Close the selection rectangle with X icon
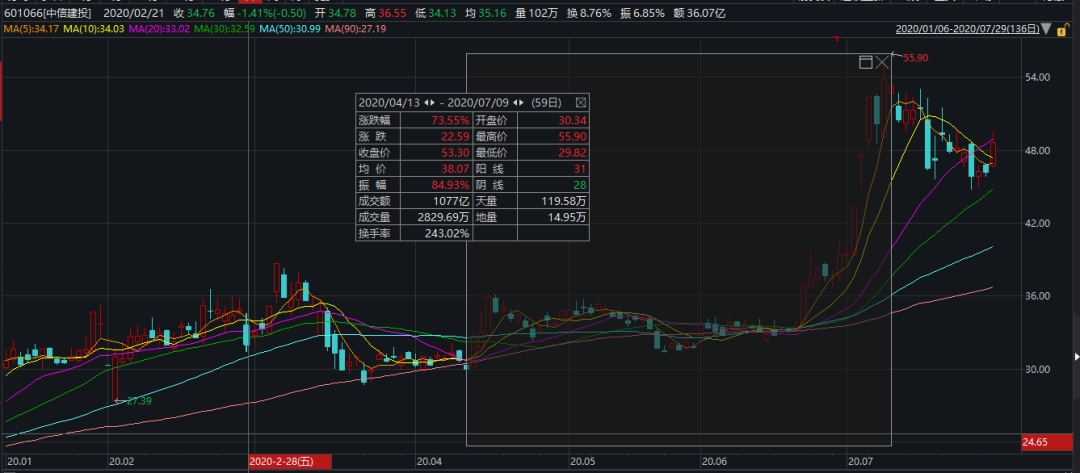 coord(882,63)
